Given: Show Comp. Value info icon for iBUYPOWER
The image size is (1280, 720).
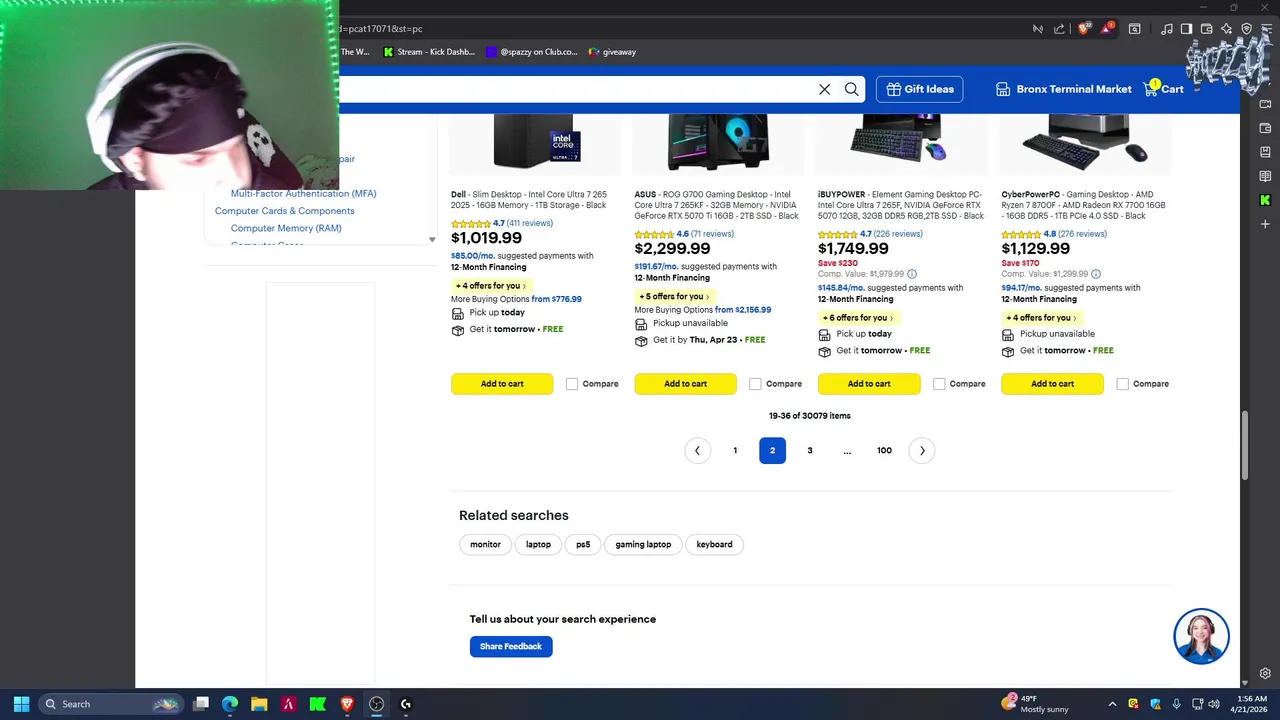Looking at the screenshot, I should [912, 274].
